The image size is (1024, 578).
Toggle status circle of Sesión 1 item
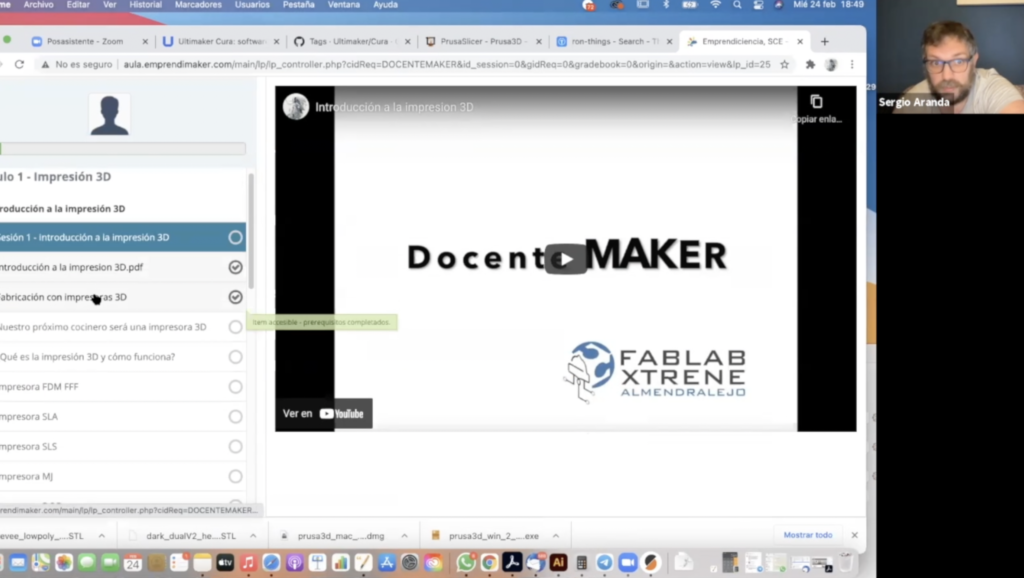tap(235, 237)
